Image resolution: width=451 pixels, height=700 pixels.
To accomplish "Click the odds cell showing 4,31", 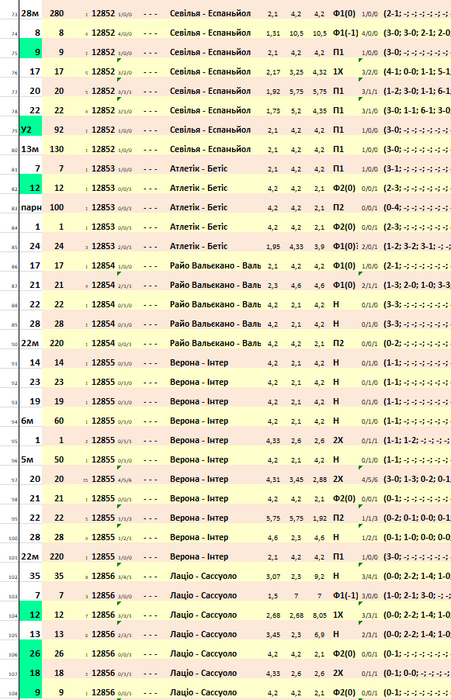I will click(x=273, y=479).
